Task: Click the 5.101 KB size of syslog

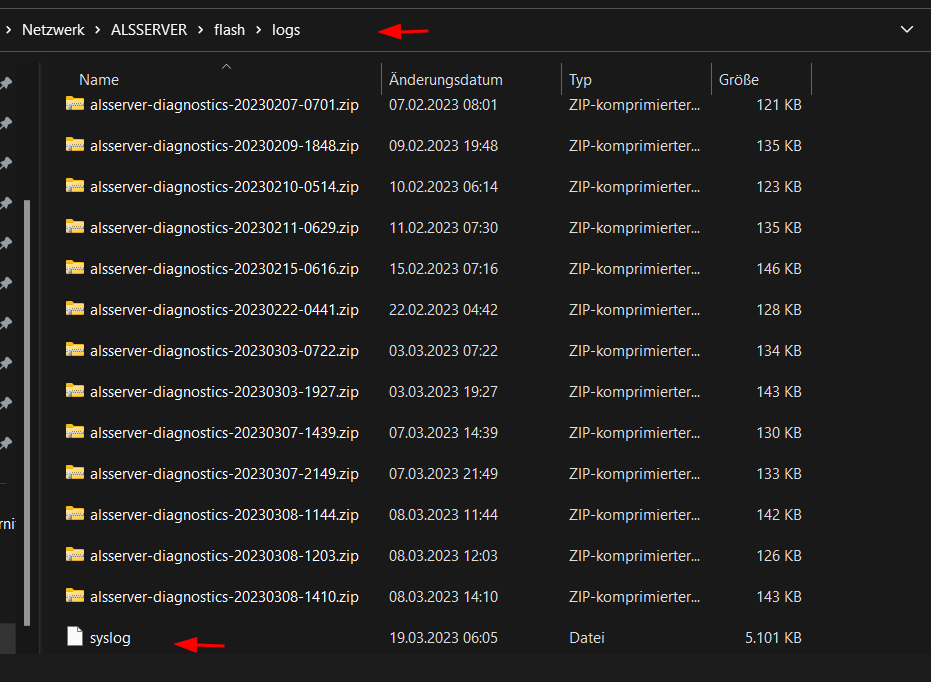Action: (774, 637)
